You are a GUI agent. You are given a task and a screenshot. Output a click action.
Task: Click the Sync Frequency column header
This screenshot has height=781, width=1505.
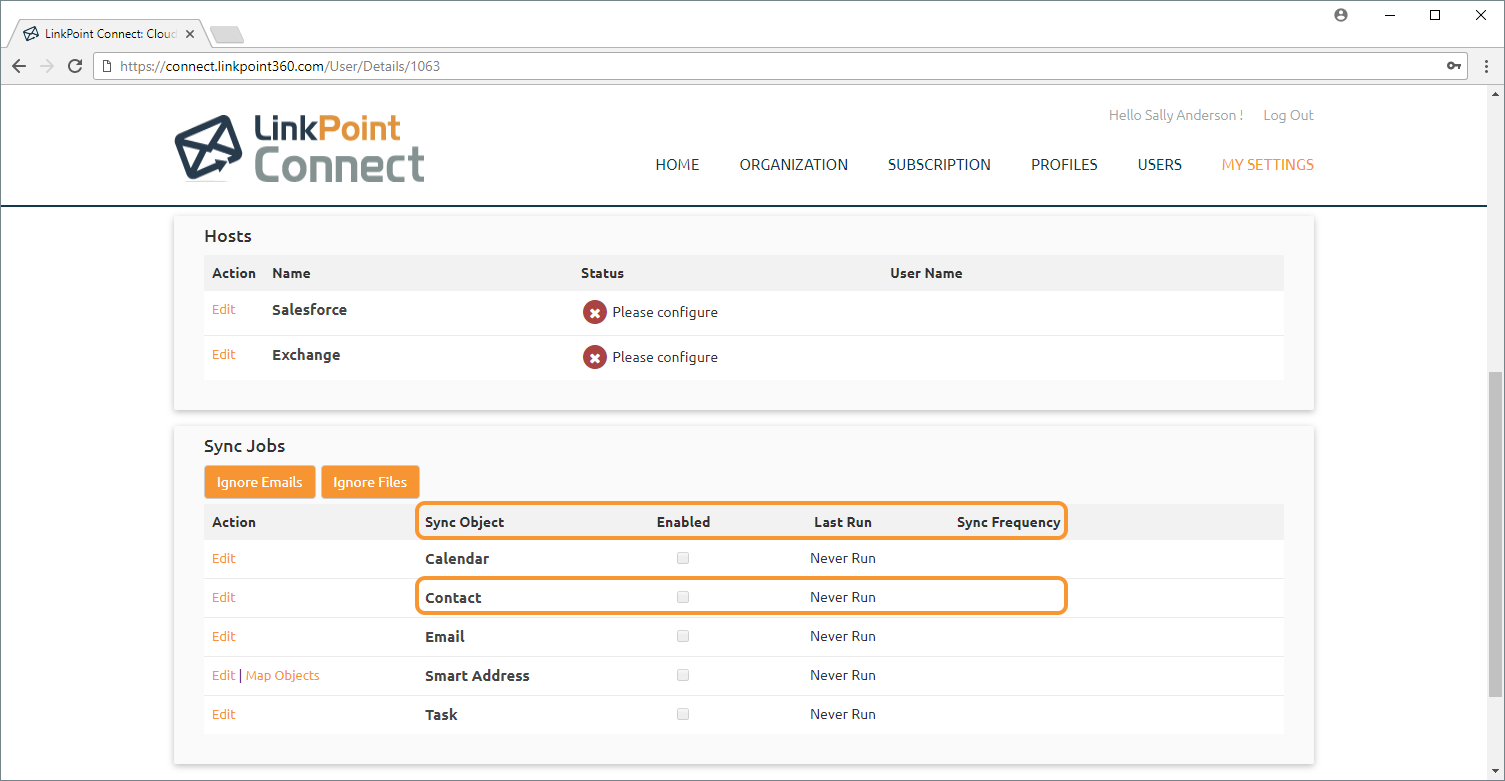pyautogui.click(x=1008, y=522)
